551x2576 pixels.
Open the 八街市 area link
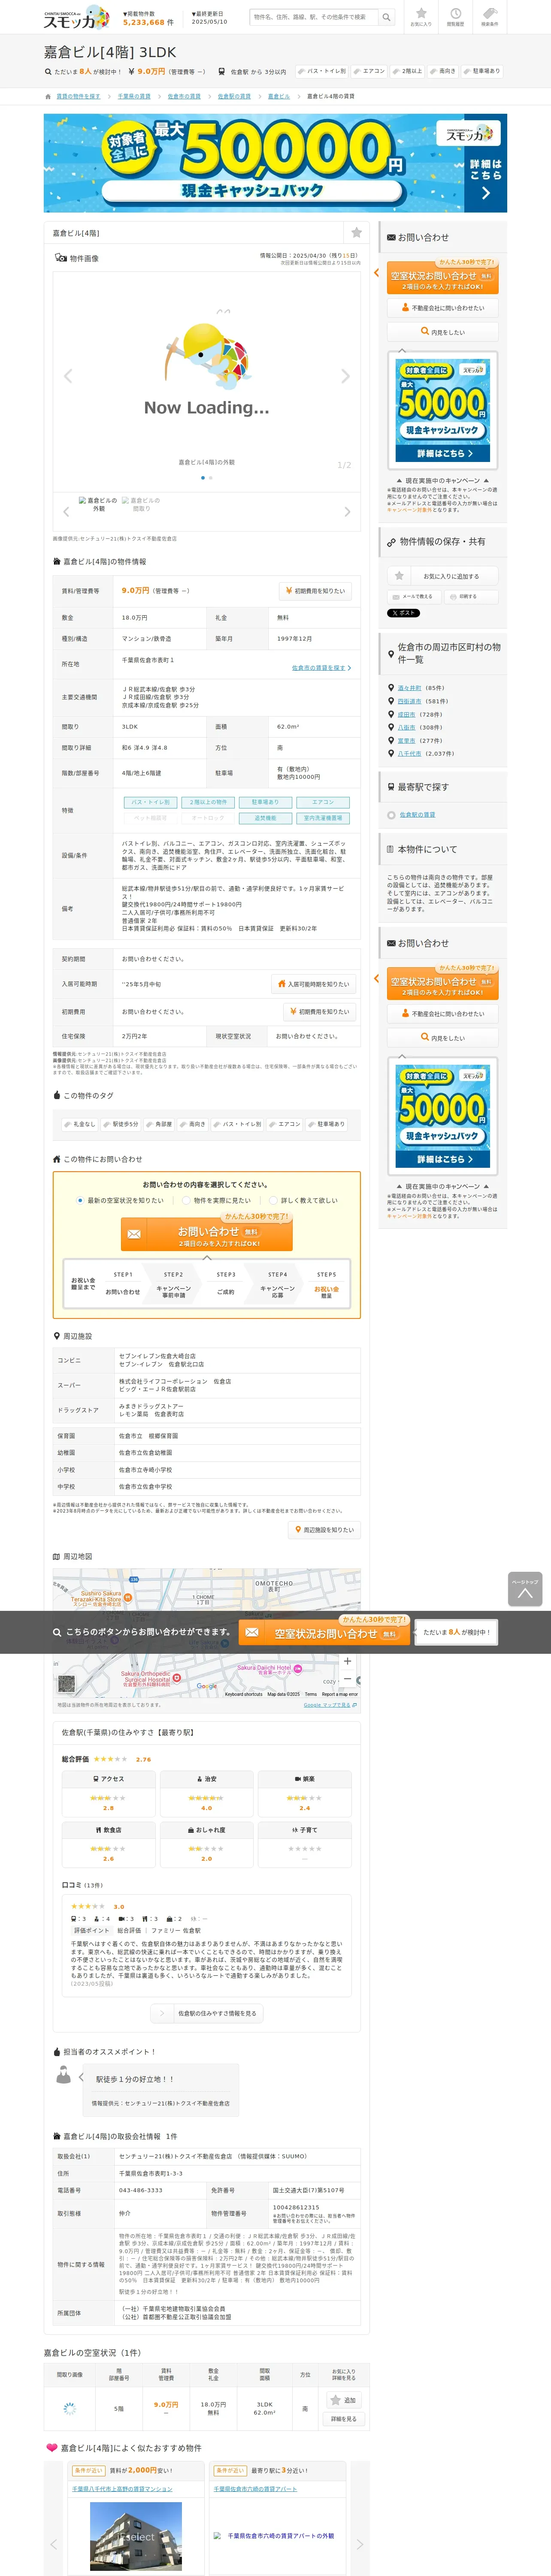point(406,728)
